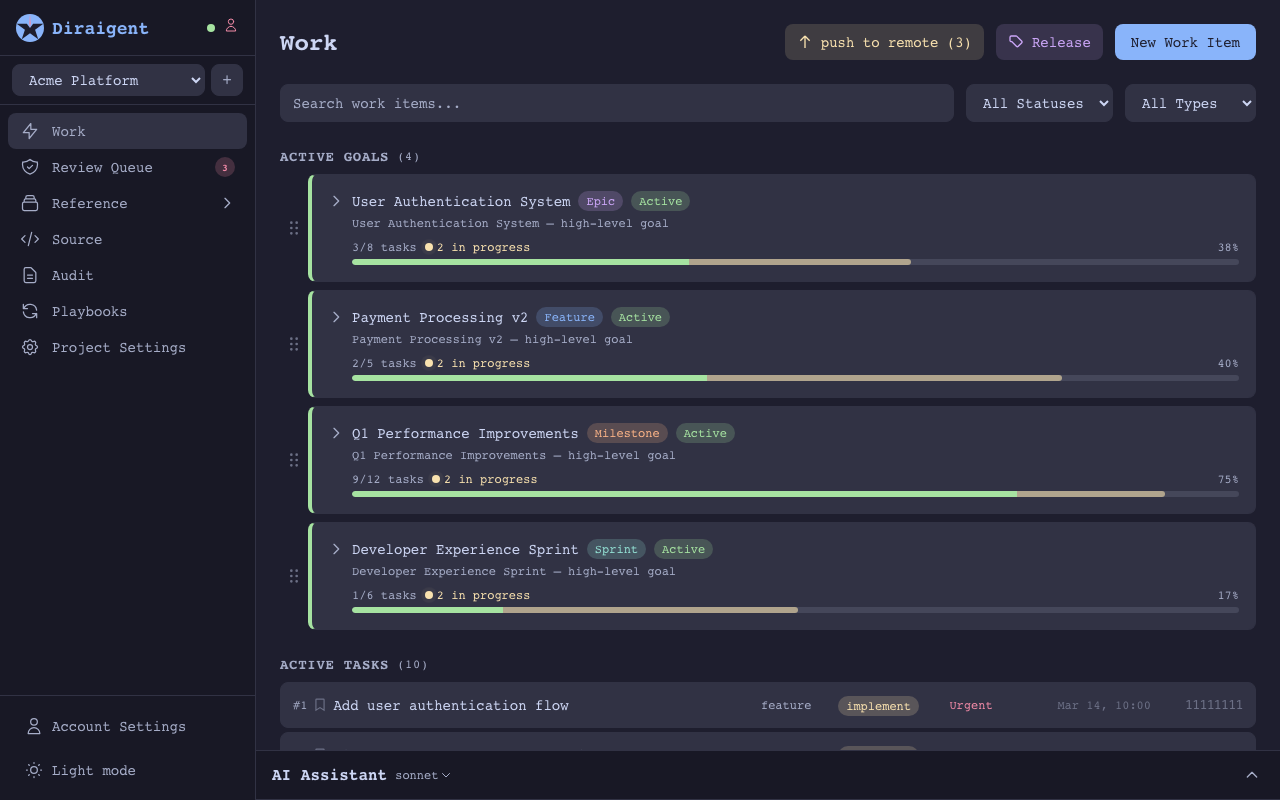
Task: Click the plus icon beside project selector
Action: [x=227, y=80]
